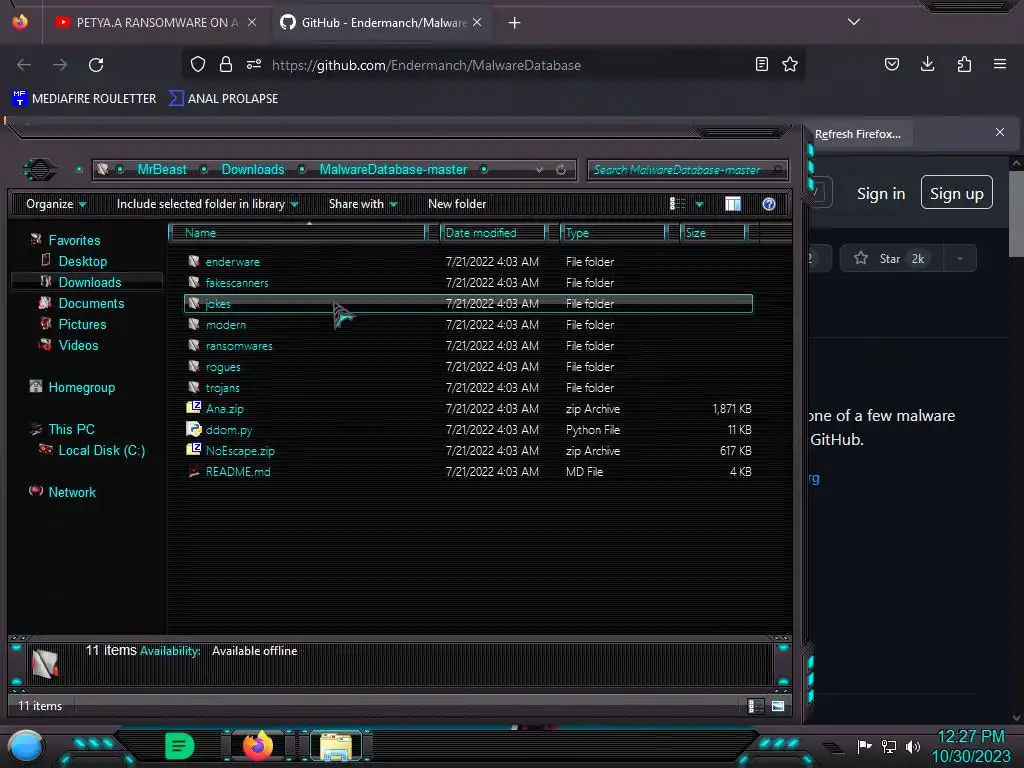The height and width of the screenshot is (768, 1024).
Task: Select Pictures in navigation pane
Action: tap(82, 324)
